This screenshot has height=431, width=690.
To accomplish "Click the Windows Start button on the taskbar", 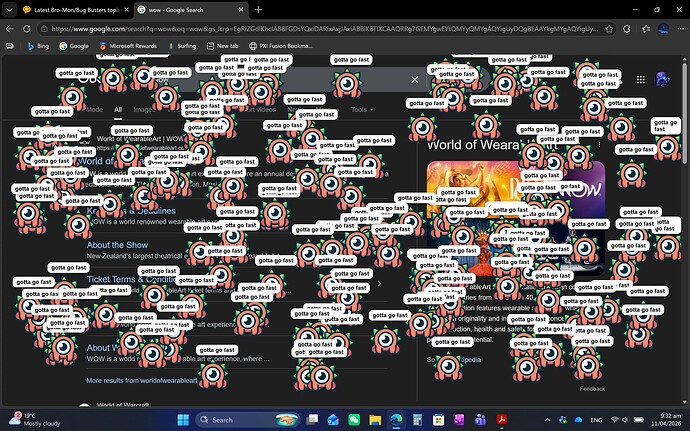I will tap(183, 419).
